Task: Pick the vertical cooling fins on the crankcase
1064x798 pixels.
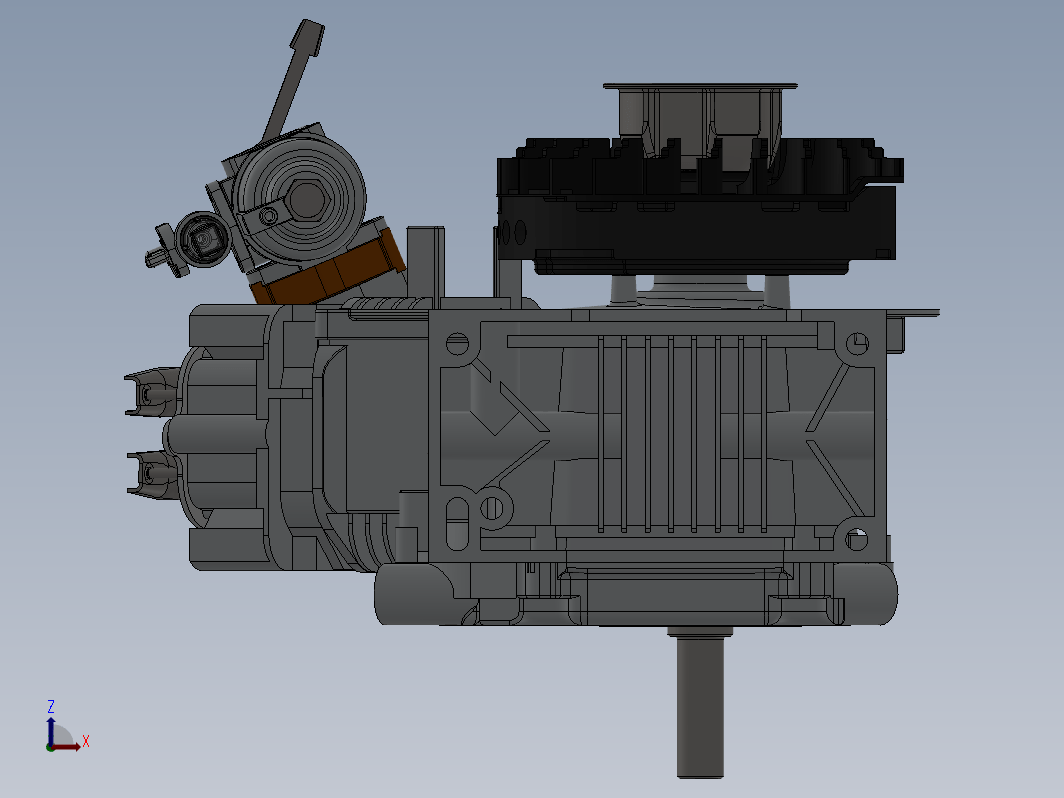Action: tap(682, 434)
